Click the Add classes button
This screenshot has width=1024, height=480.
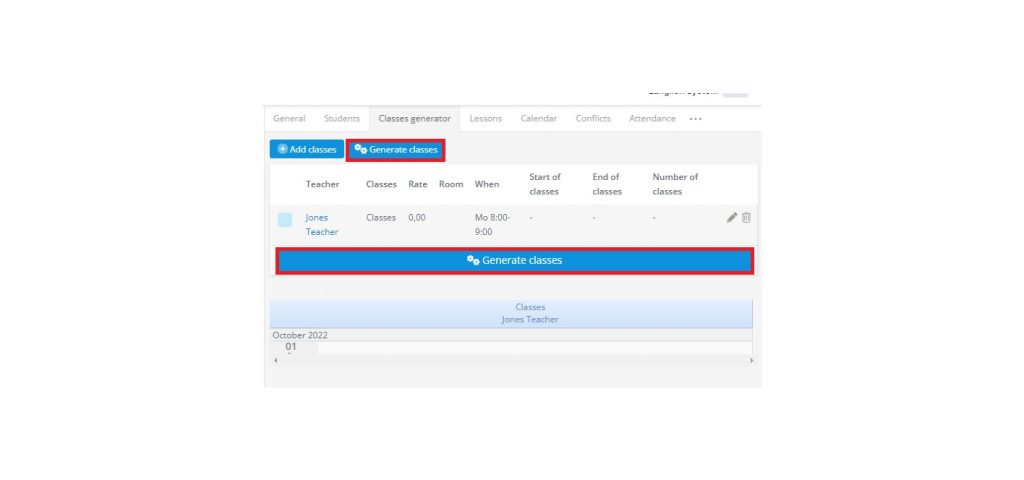click(306, 149)
